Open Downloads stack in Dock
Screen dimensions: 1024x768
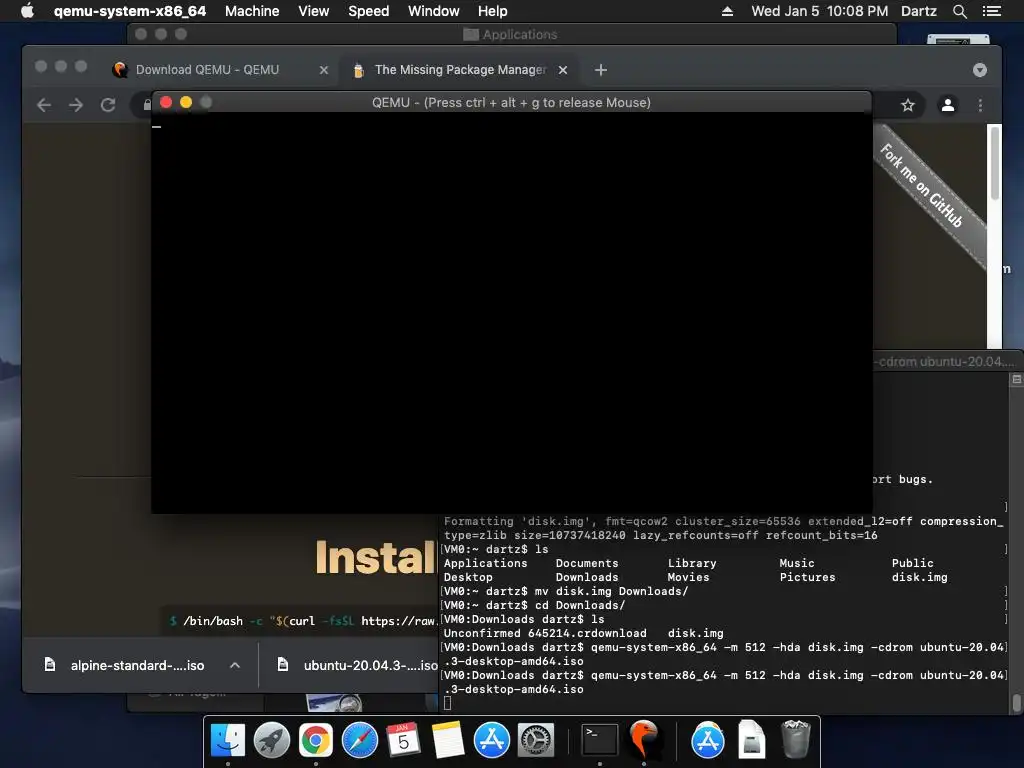coord(752,740)
